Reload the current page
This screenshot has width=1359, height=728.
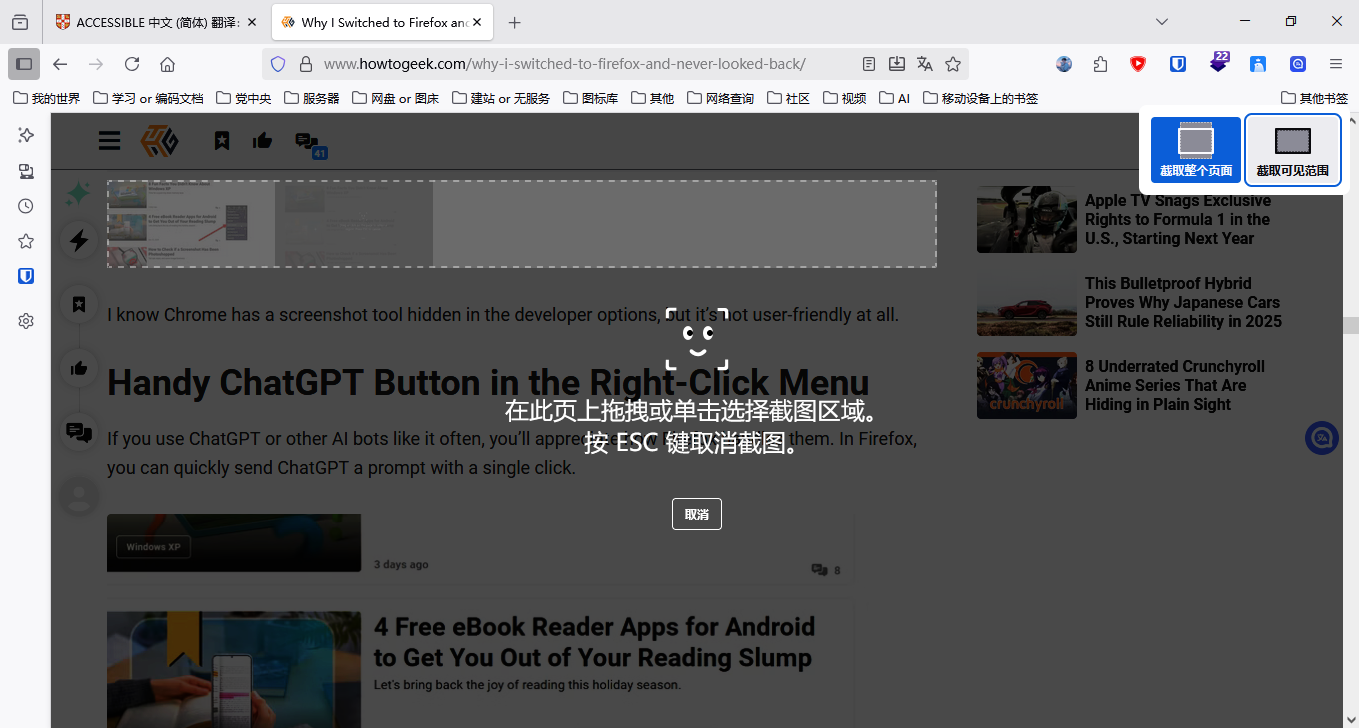(132, 64)
